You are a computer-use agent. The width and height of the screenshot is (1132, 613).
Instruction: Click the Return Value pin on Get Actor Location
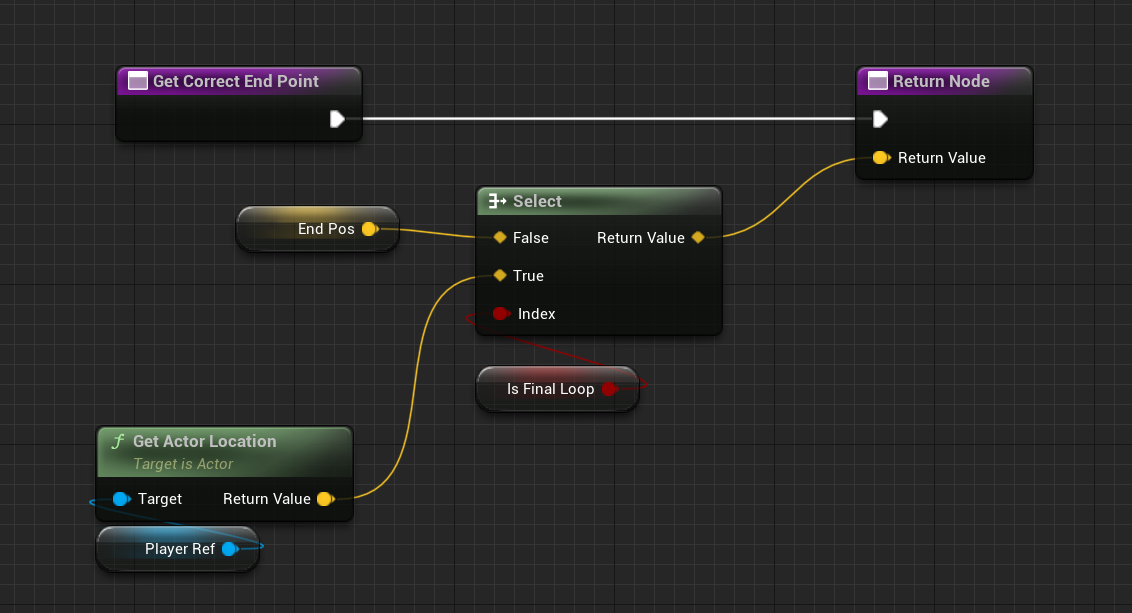pos(326,499)
